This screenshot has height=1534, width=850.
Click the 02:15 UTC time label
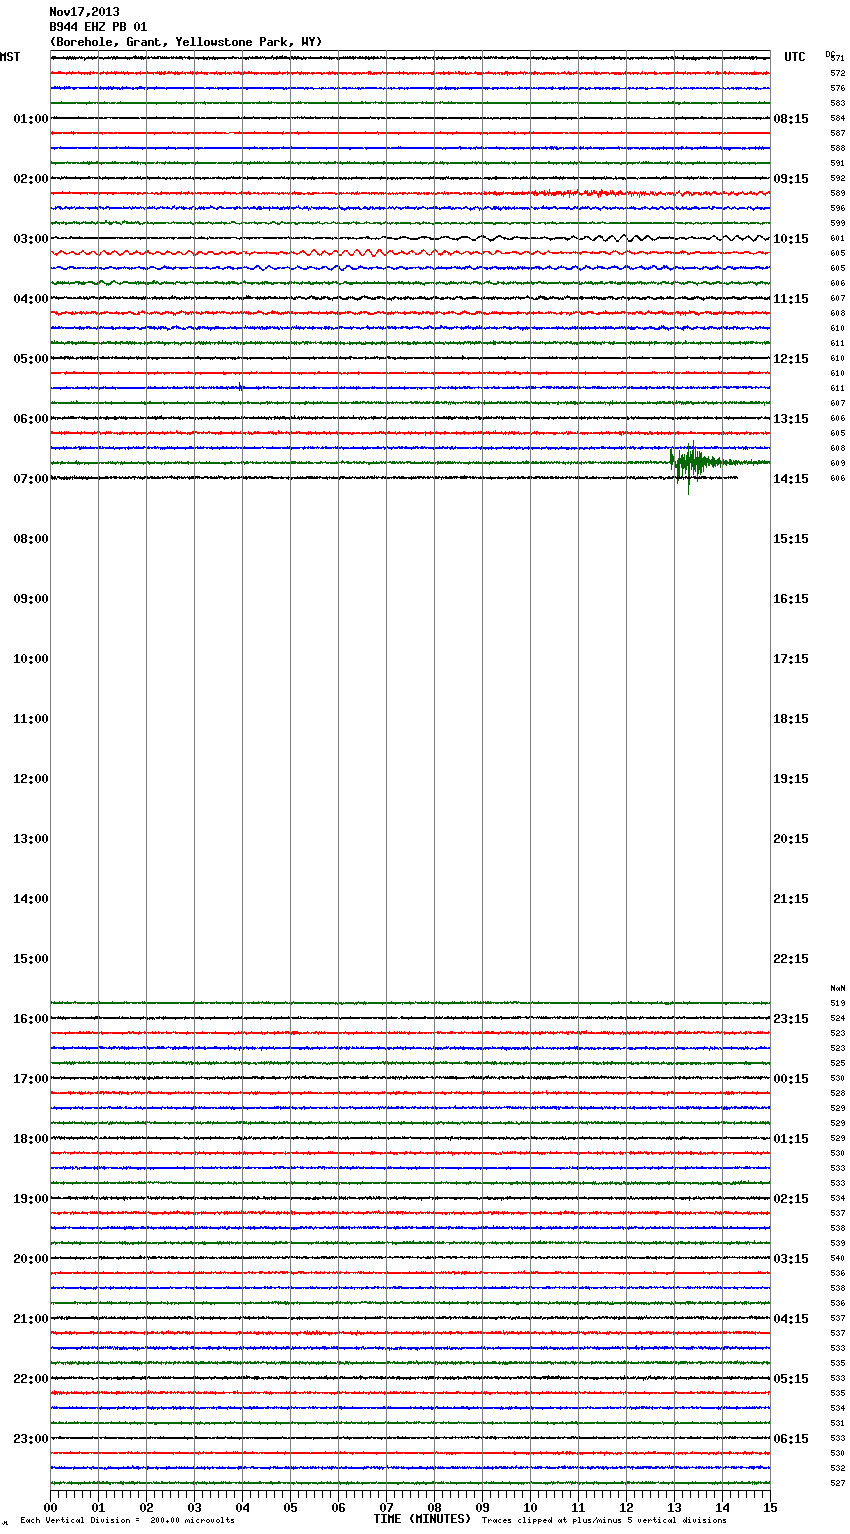tap(791, 1199)
